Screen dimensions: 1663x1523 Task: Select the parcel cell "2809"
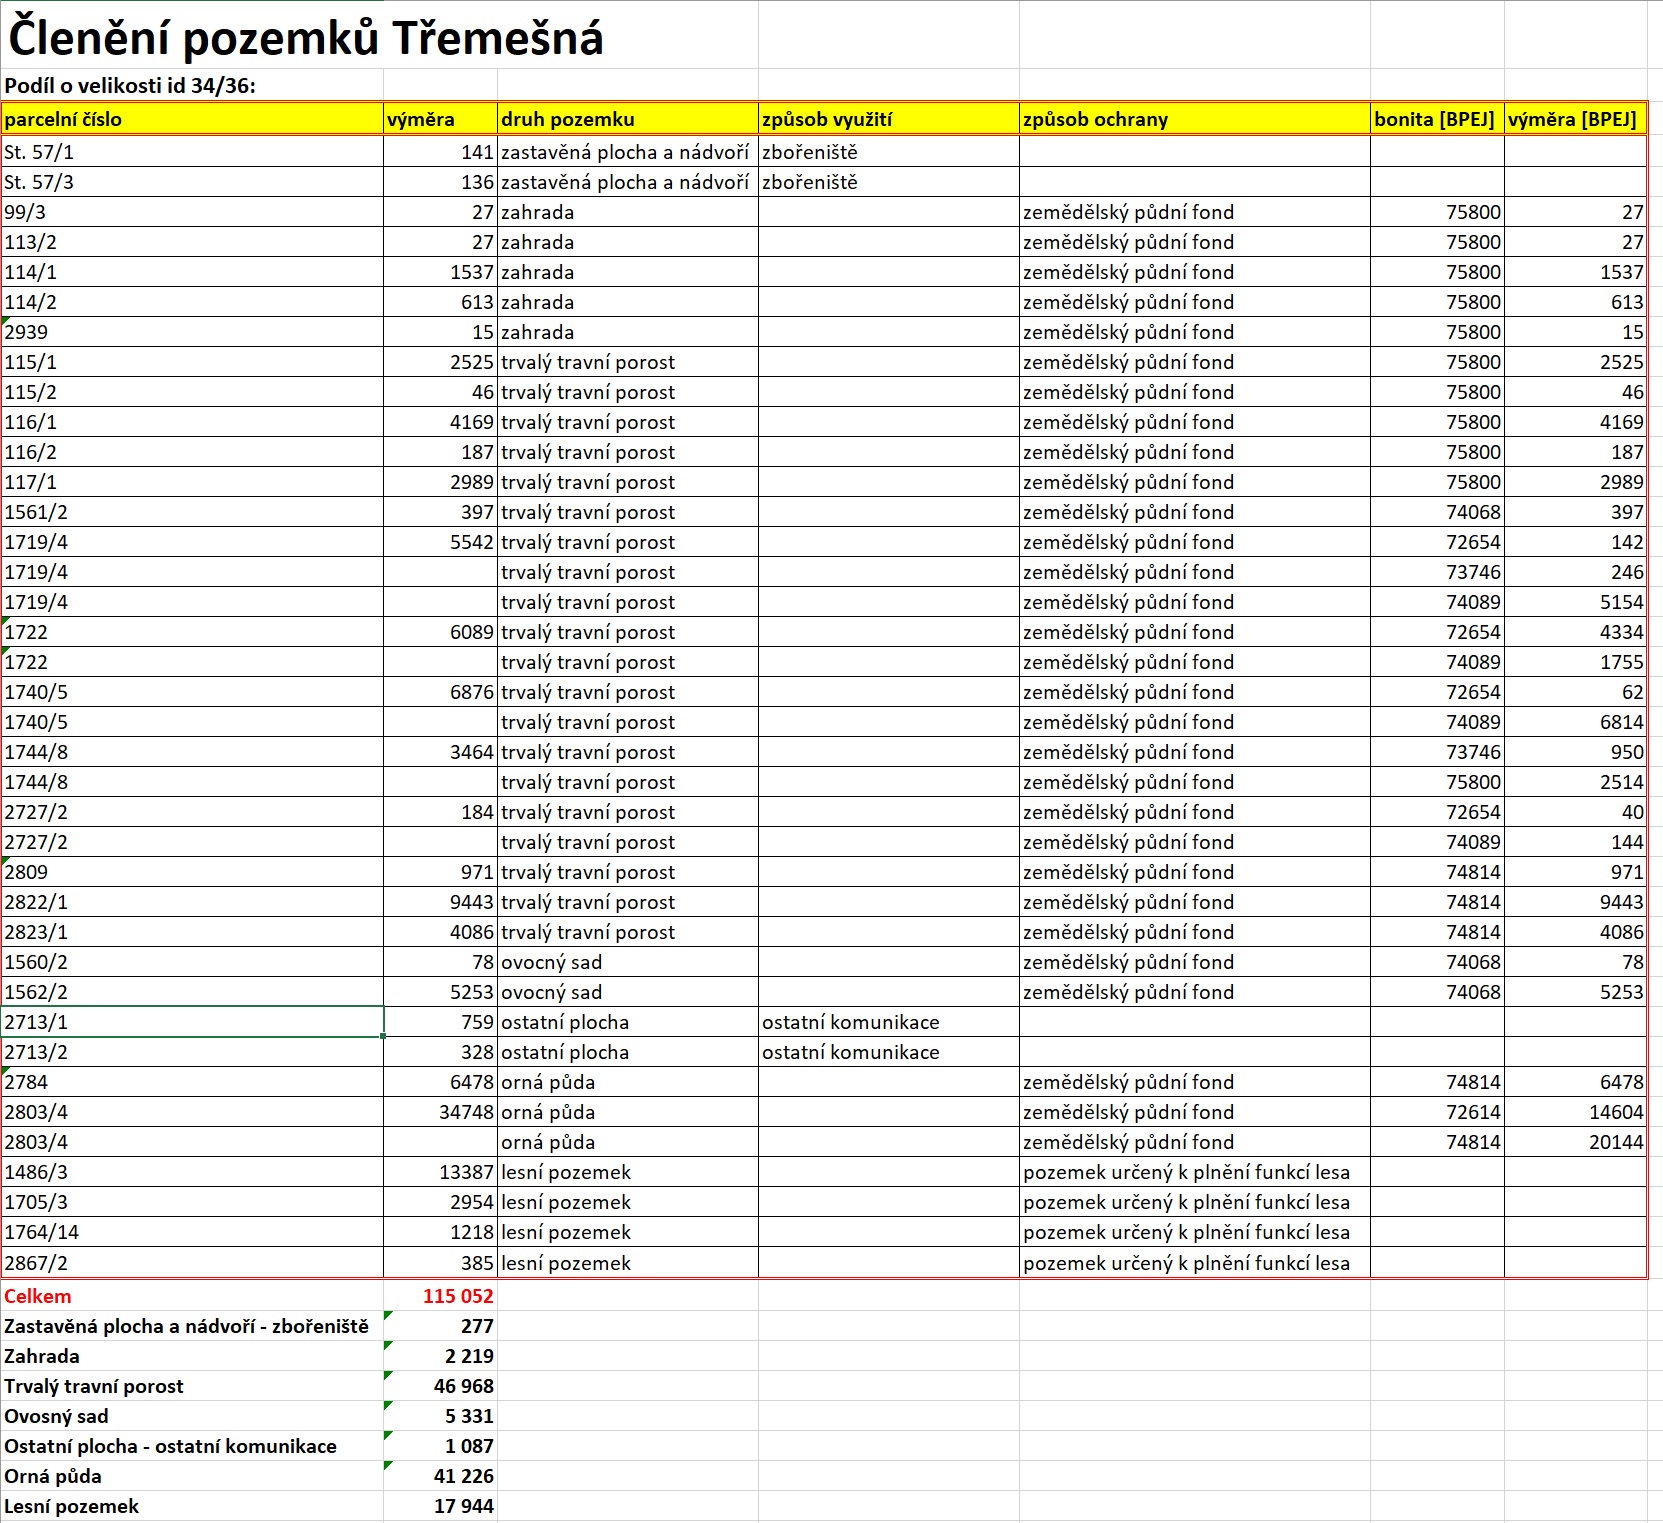point(193,872)
